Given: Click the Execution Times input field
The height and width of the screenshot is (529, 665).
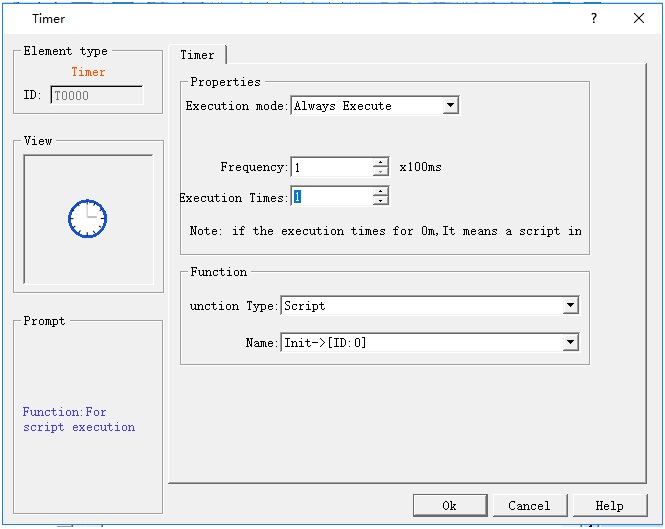Looking at the screenshot, I should point(331,198).
